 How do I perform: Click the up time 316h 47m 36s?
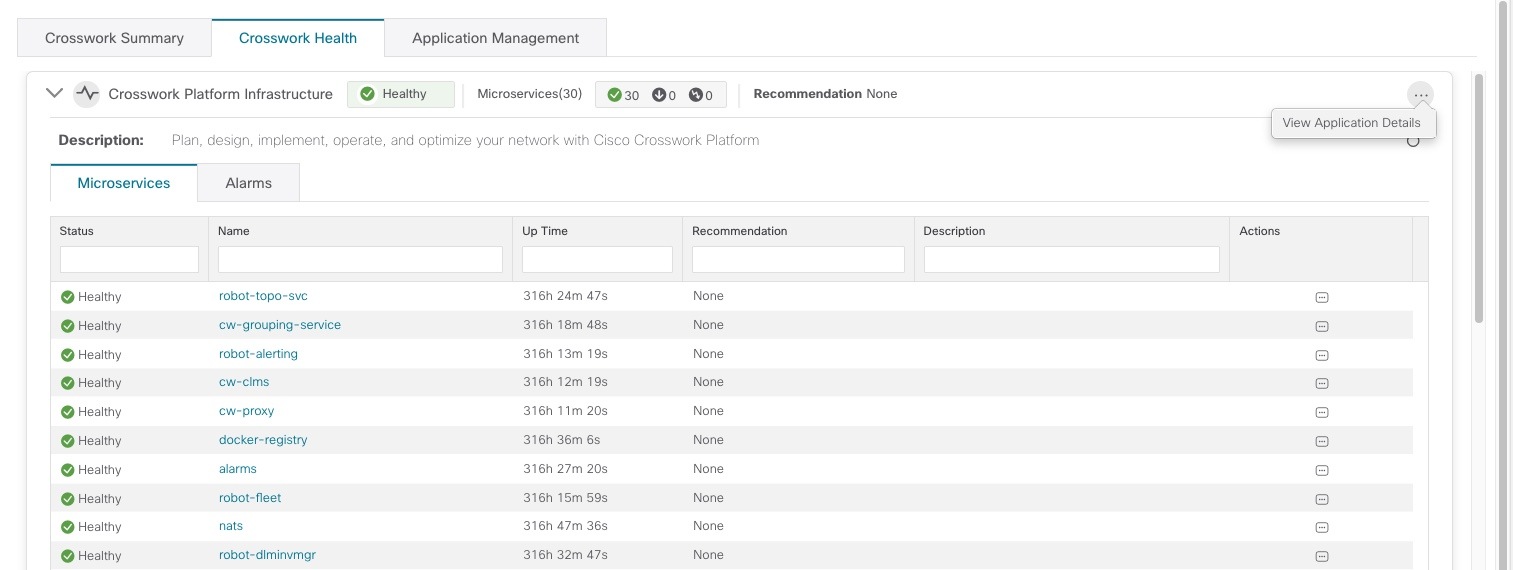point(565,526)
